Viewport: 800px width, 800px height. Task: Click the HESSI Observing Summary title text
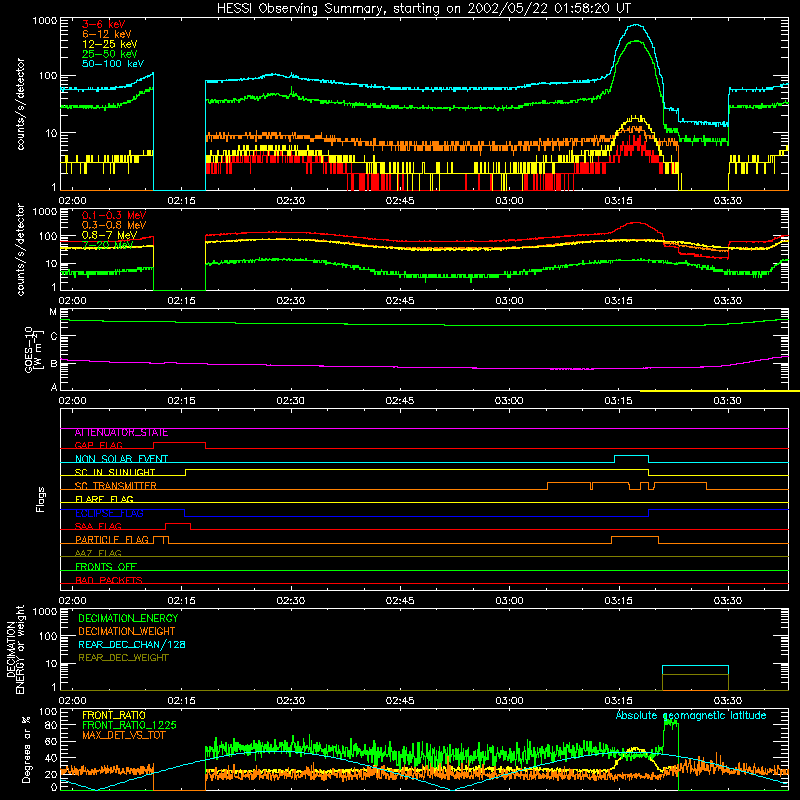click(423, 8)
